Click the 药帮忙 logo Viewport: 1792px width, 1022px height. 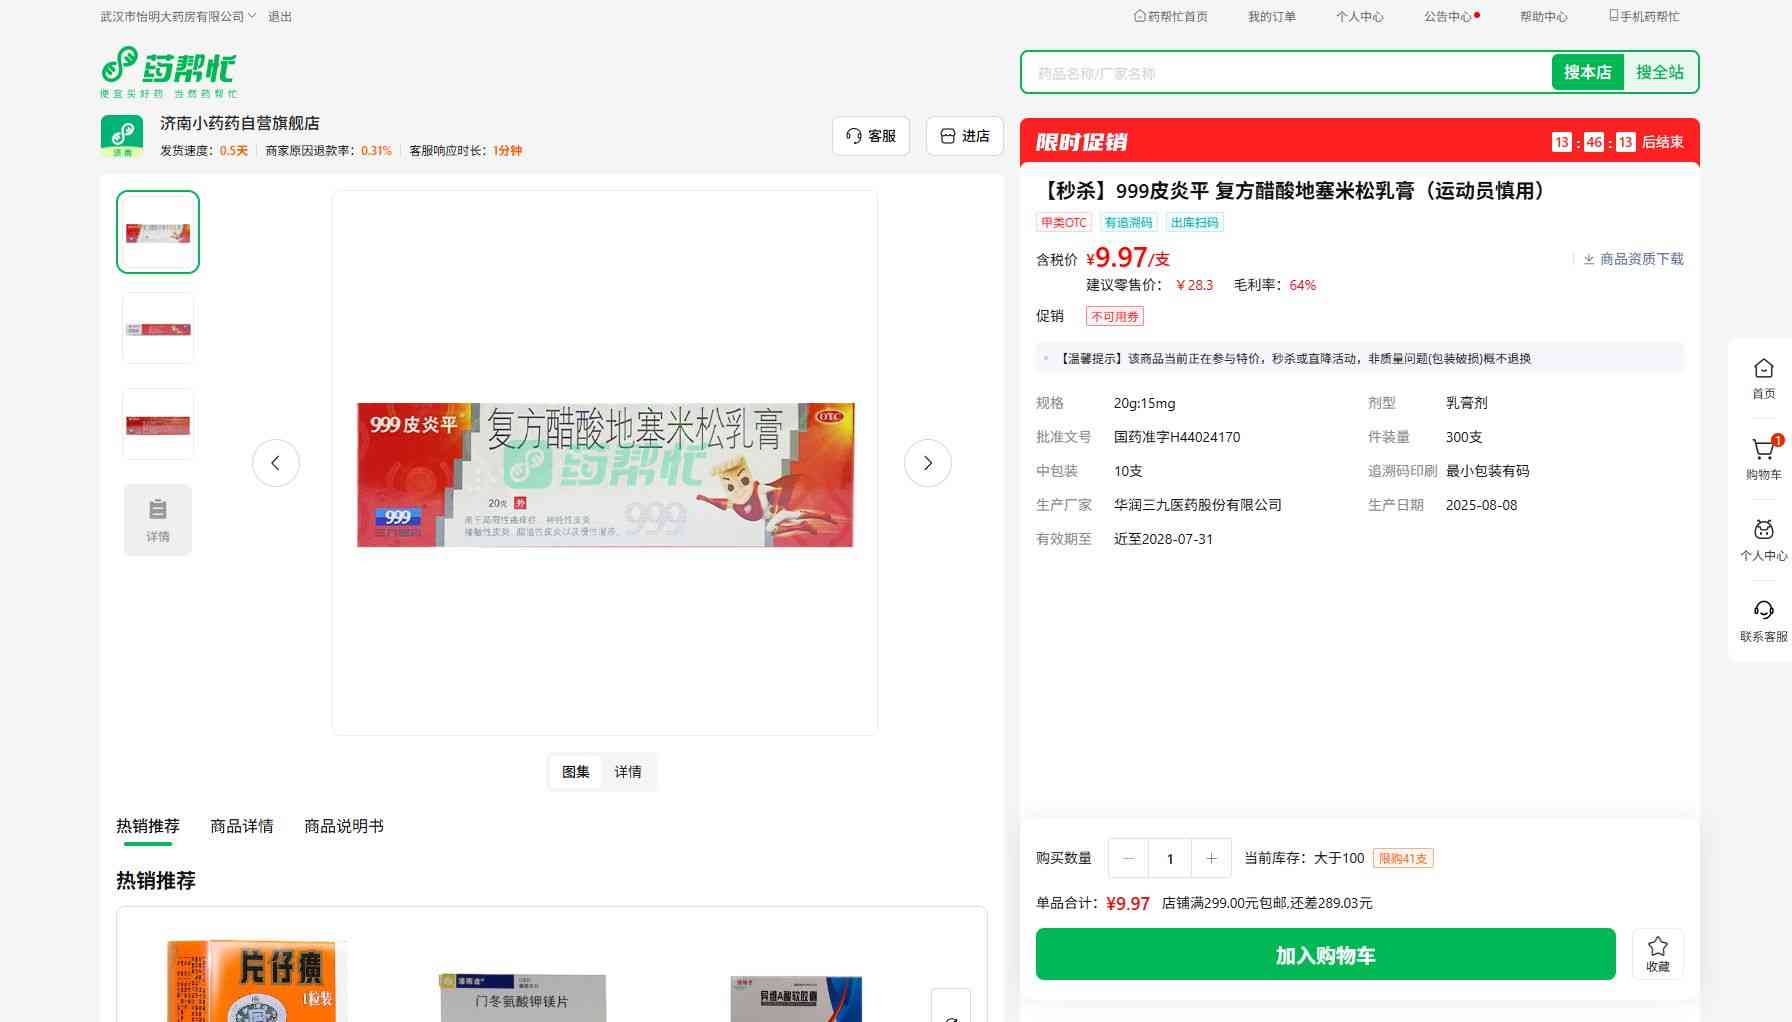(169, 72)
